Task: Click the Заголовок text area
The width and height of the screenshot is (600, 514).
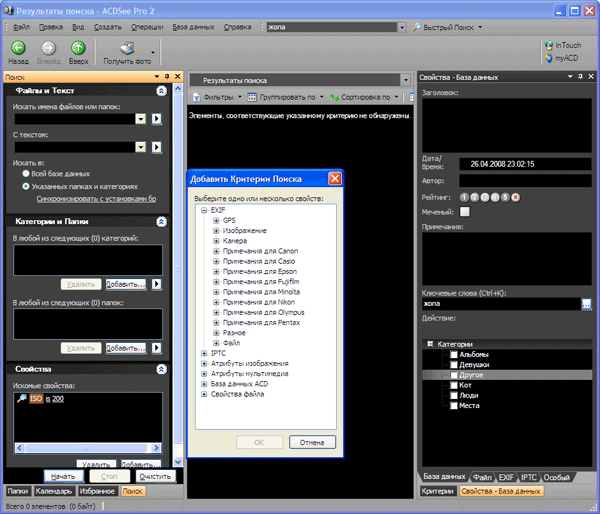Action: 507,126
